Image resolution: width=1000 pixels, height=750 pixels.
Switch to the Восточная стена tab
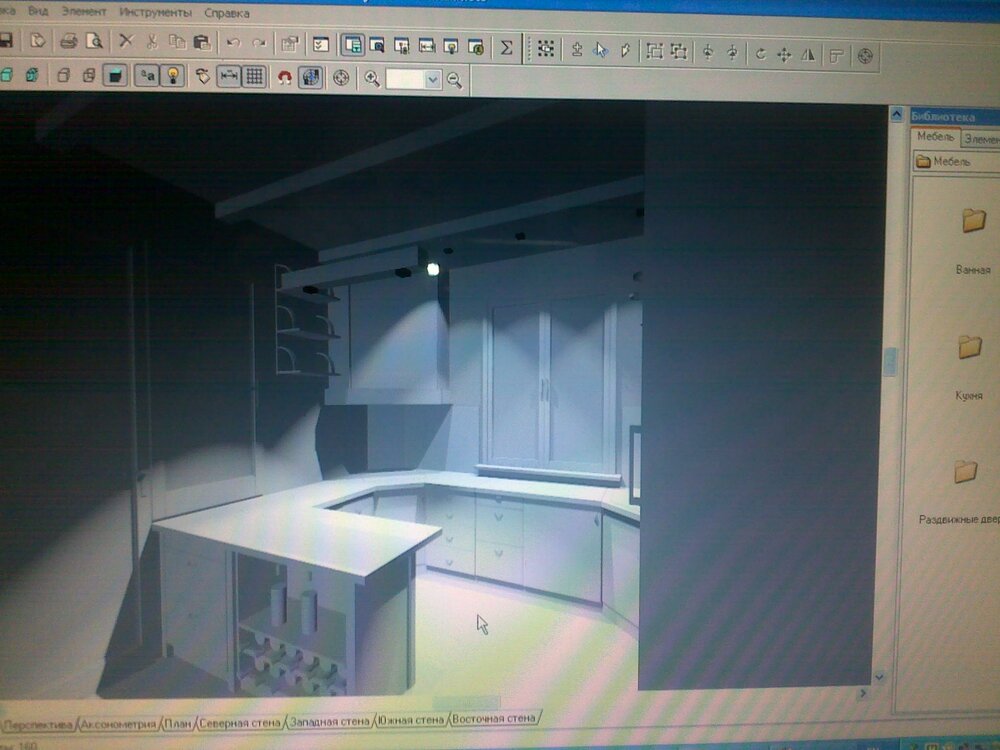click(x=494, y=718)
